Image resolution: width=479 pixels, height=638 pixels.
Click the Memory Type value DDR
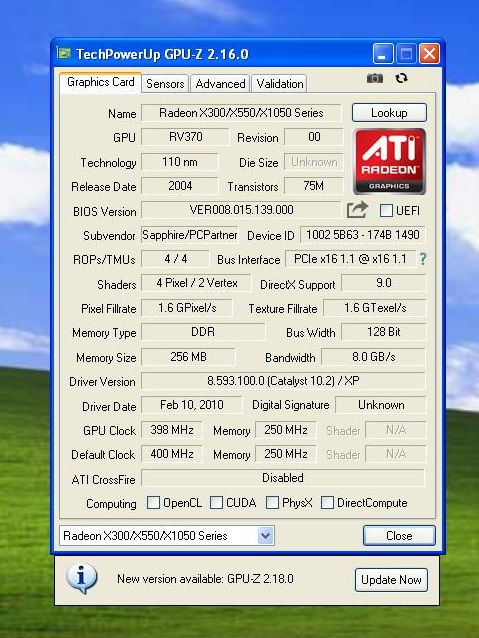tap(203, 332)
